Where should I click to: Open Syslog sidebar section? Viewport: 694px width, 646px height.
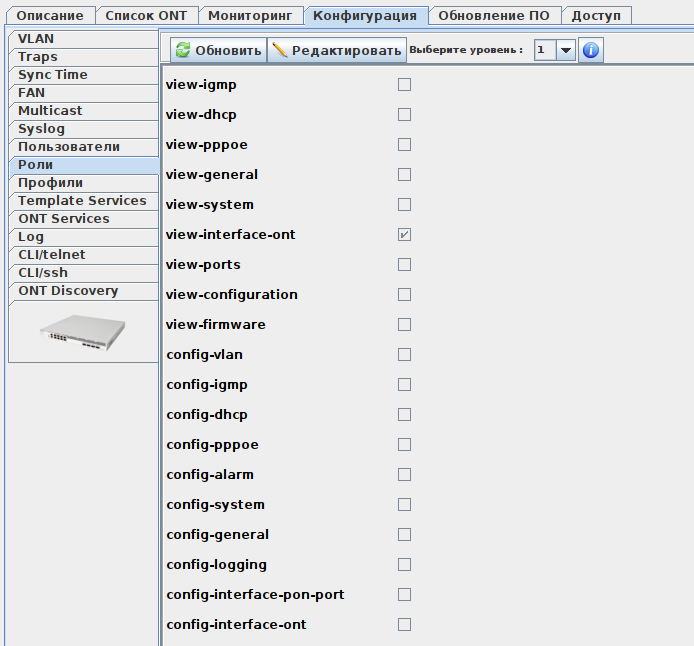tap(83, 129)
